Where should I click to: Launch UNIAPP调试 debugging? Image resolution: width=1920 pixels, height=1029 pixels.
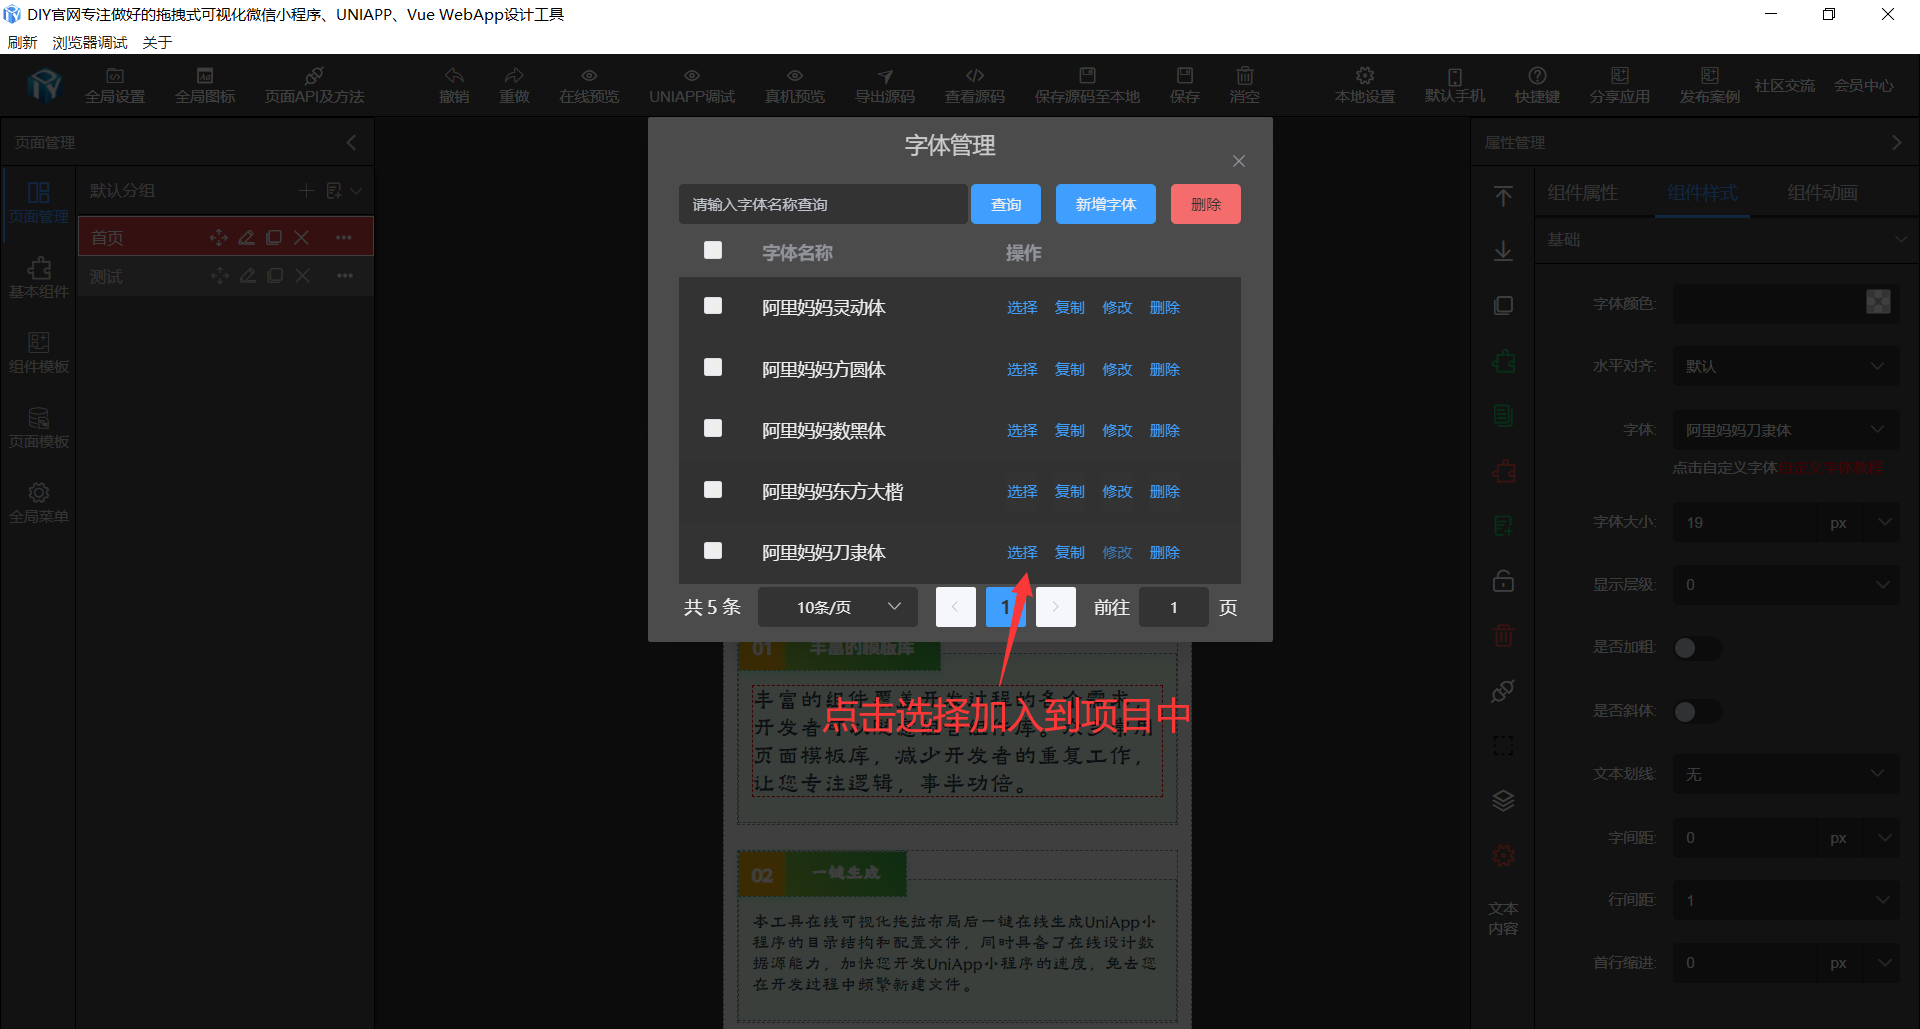(692, 86)
